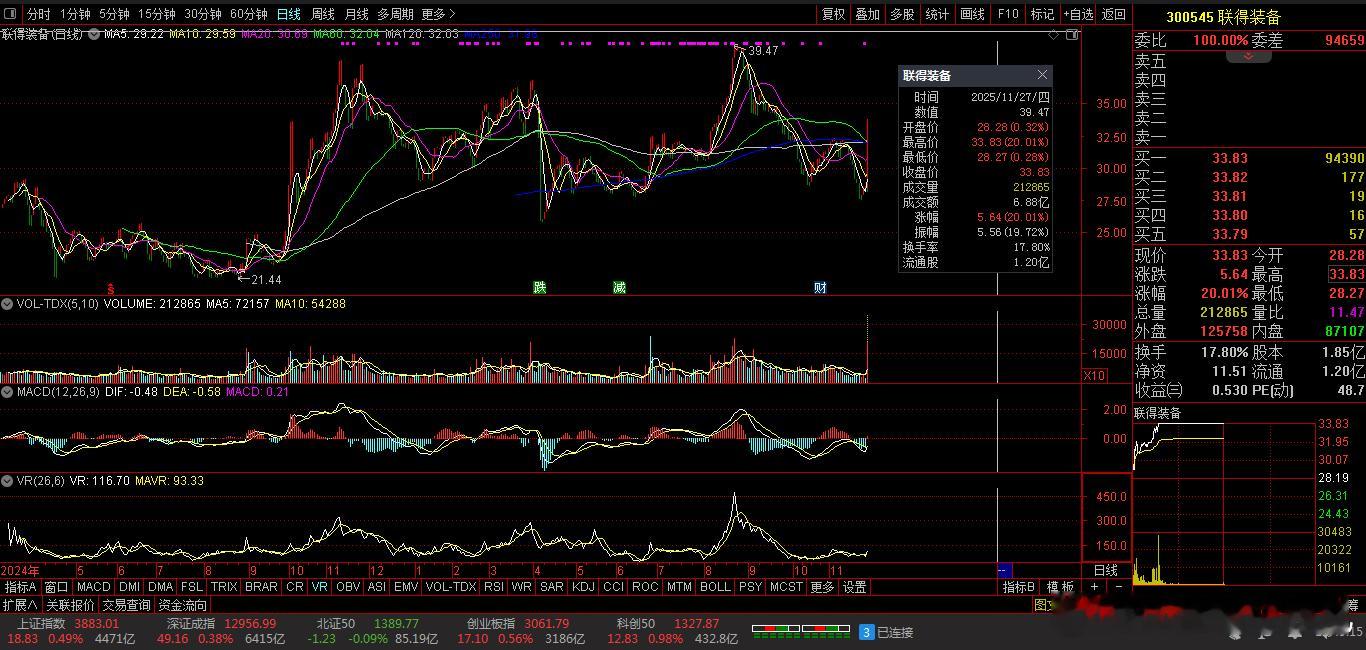Switch to the 周线 weekly chart tab
Image resolution: width=1366 pixels, height=650 pixels.
322,14
